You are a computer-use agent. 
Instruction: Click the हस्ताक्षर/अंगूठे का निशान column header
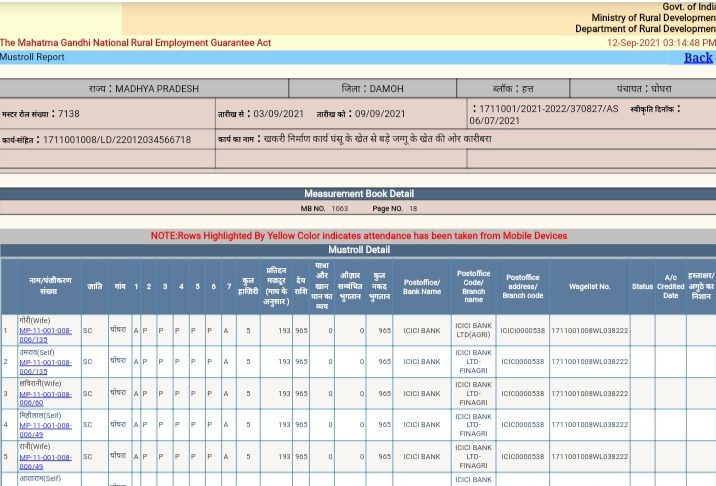(701, 286)
